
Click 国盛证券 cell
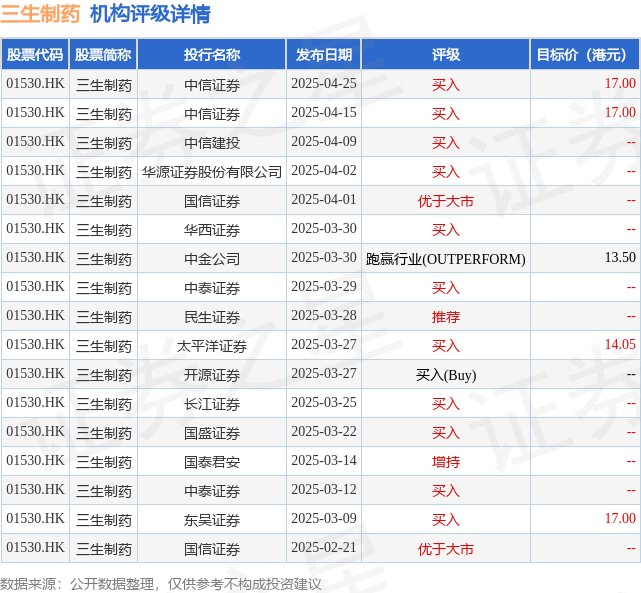click(212, 433)
